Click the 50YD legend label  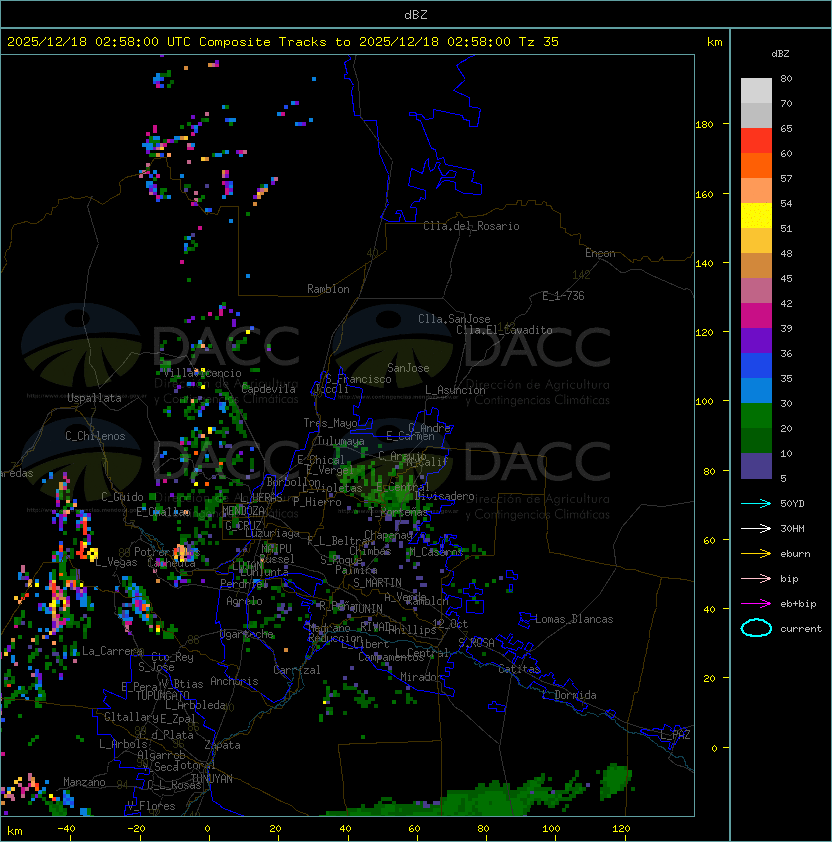tap(792, 503)
